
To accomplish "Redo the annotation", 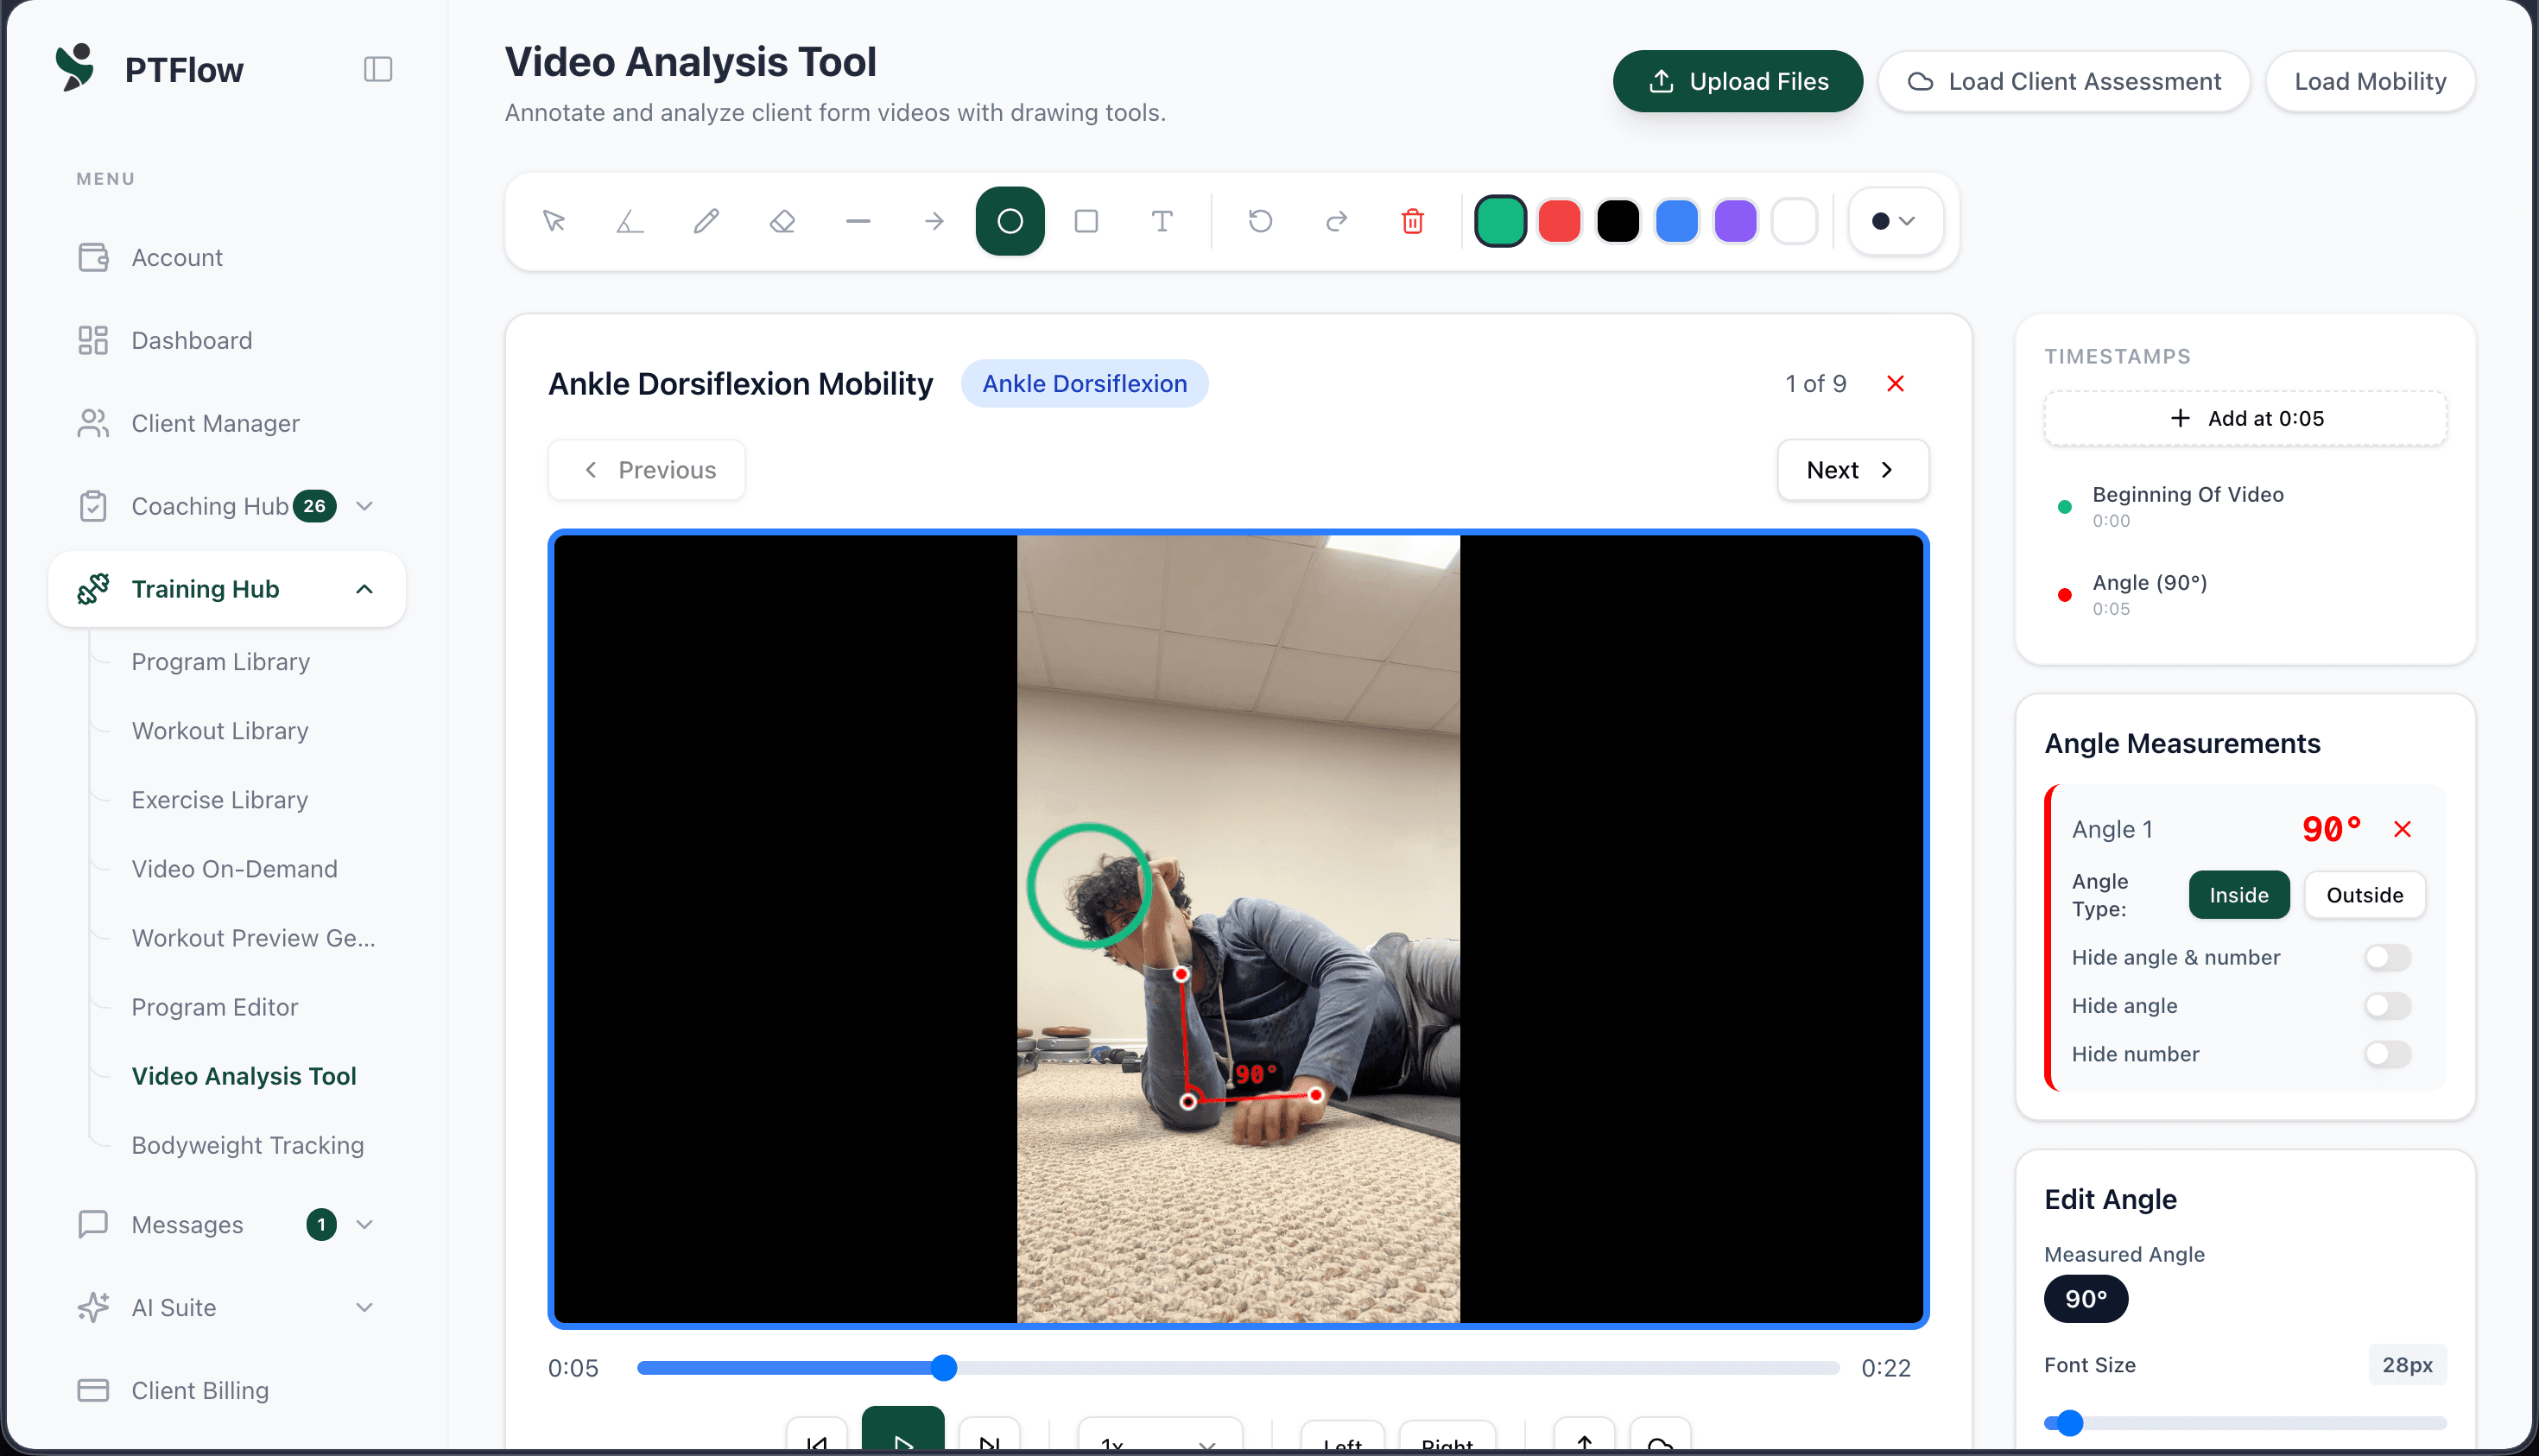I will pos(1336,221).
